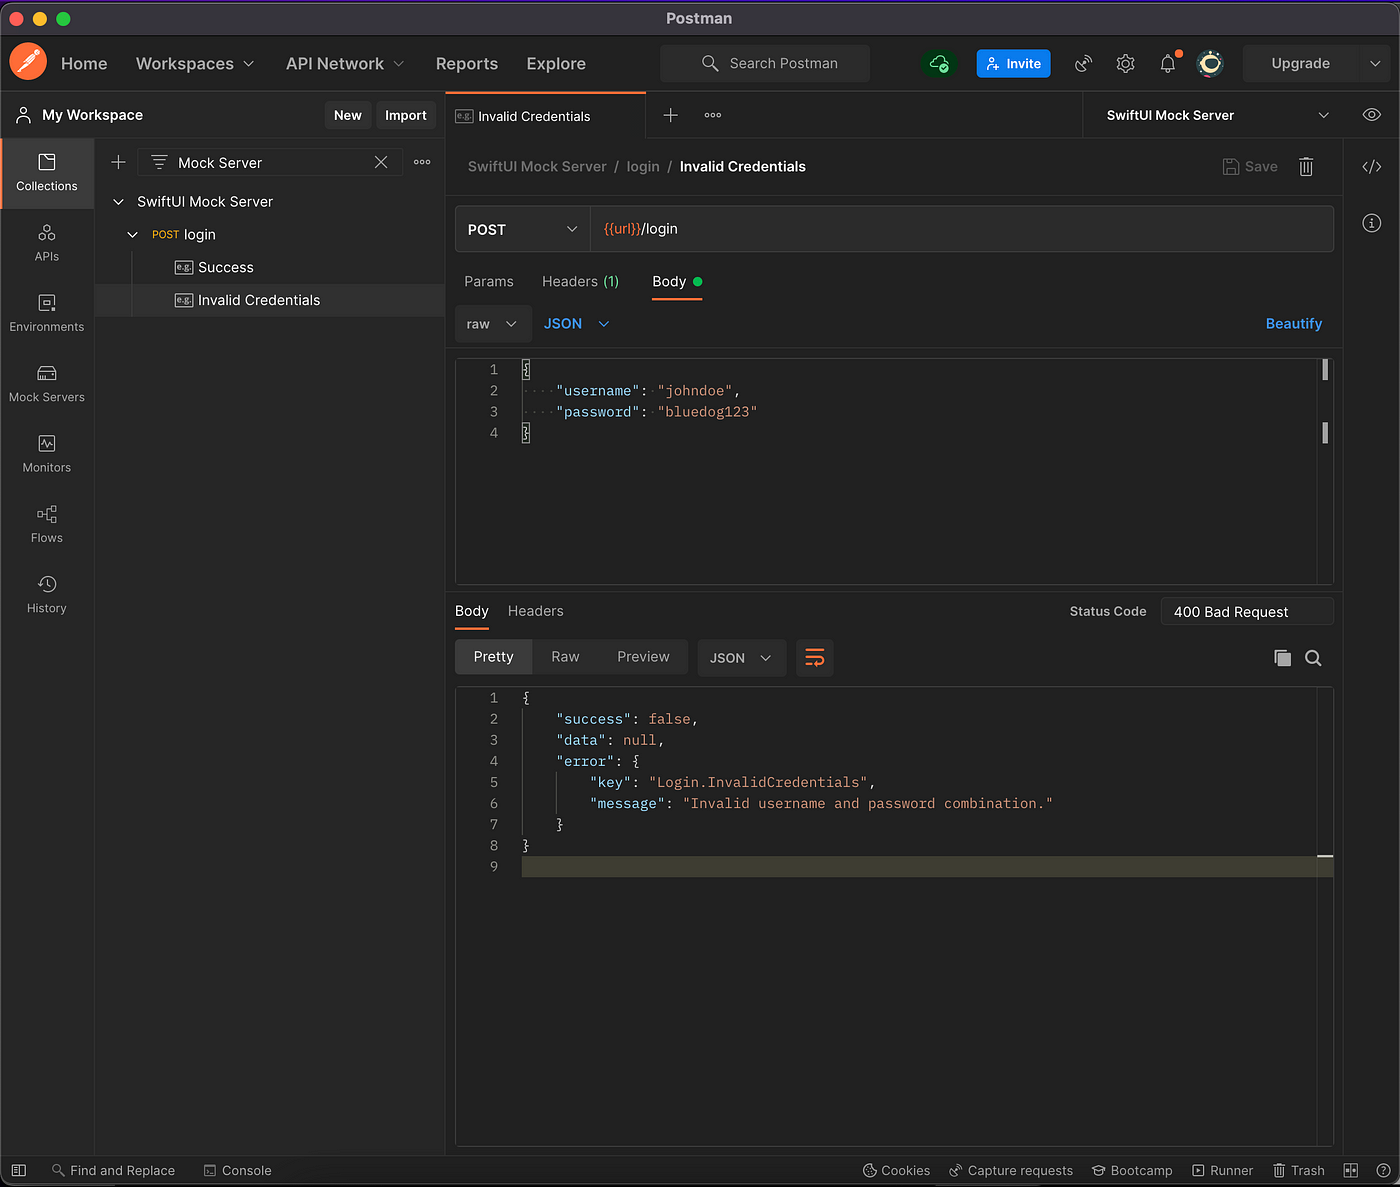Click the request URL field

point(962,229)
